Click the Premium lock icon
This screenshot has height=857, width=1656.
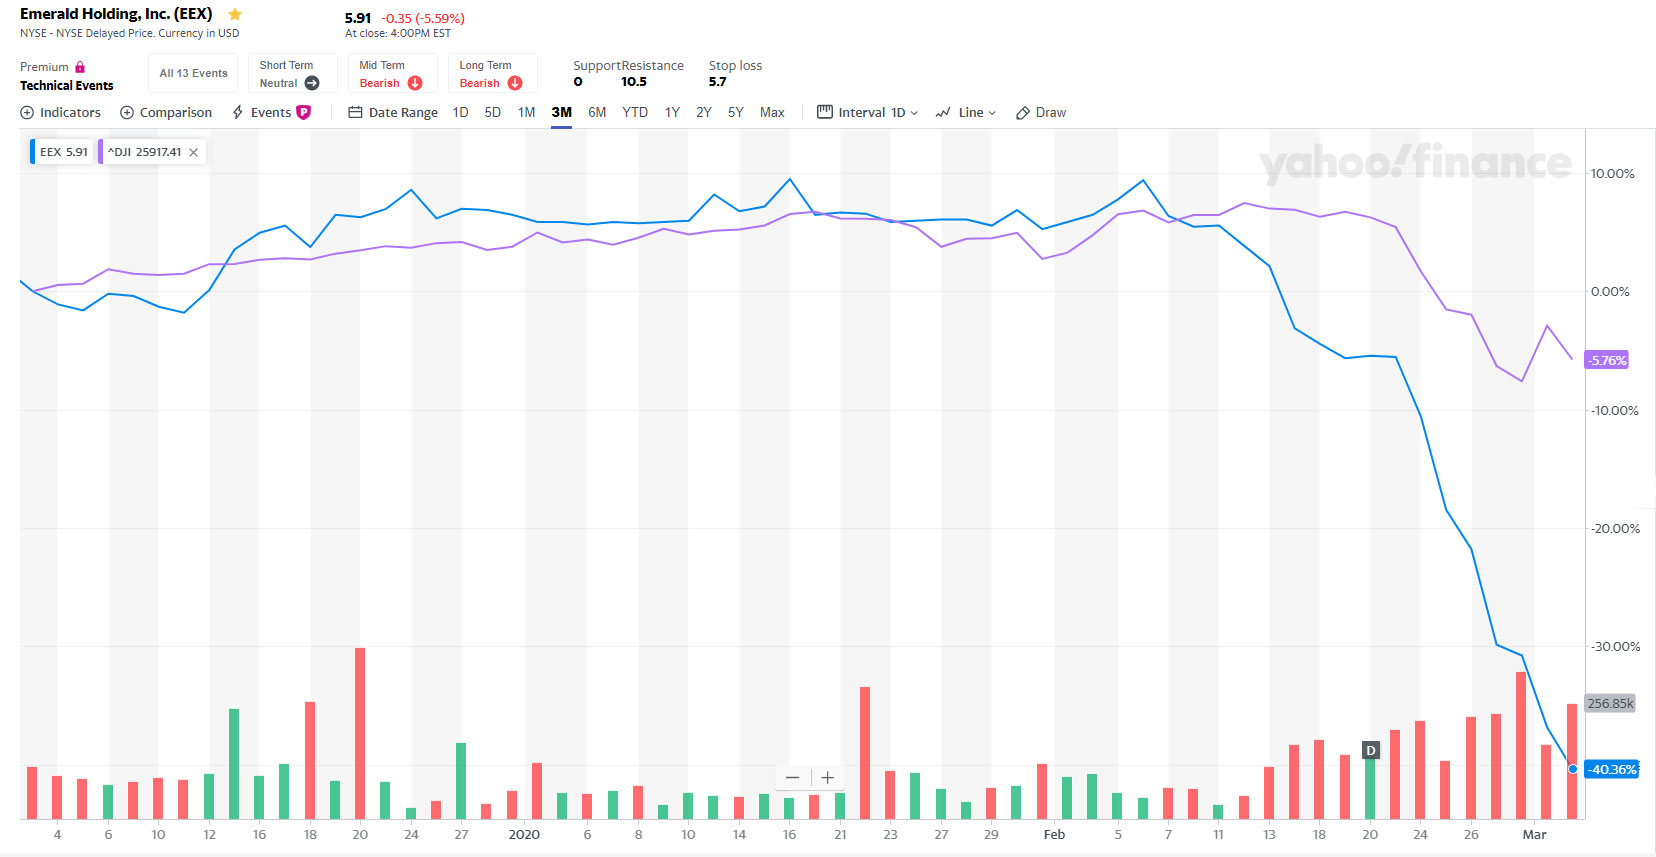[80, 67]
